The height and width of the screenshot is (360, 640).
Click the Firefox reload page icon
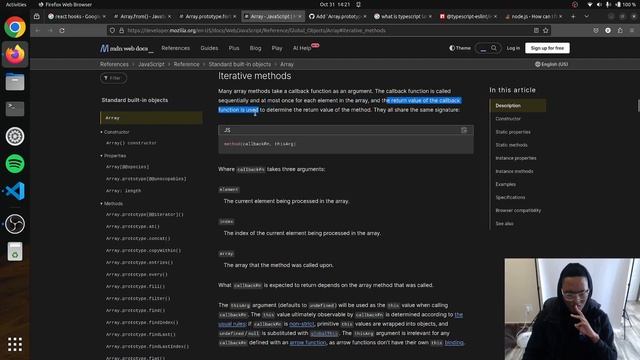click(62, 30)
